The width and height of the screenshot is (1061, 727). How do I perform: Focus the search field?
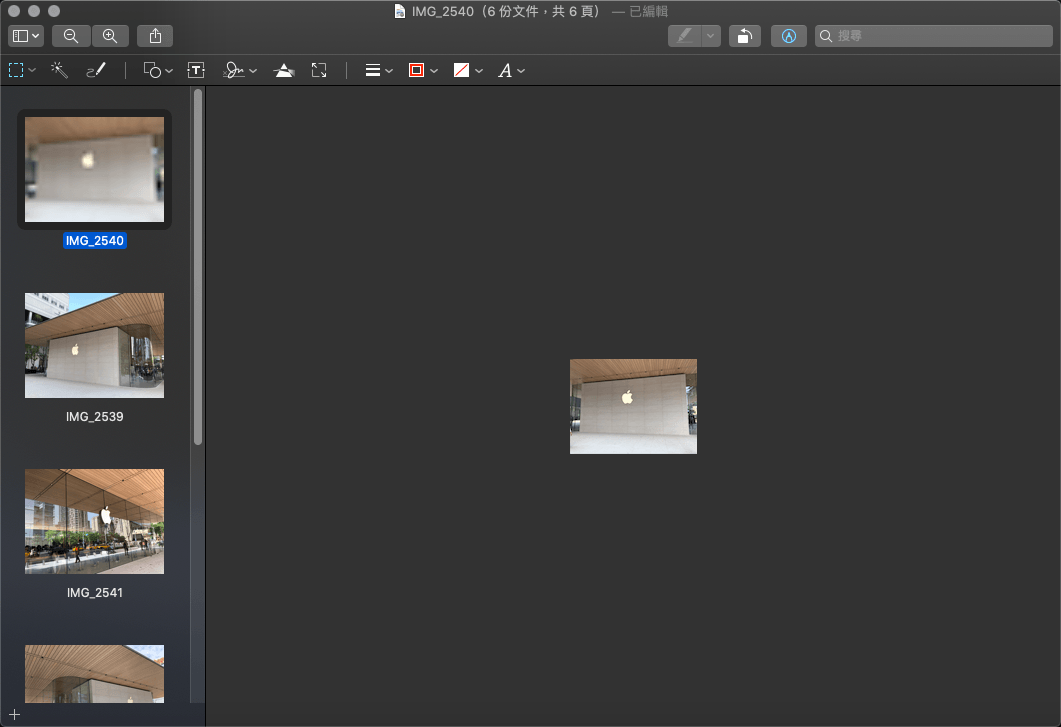934,36
